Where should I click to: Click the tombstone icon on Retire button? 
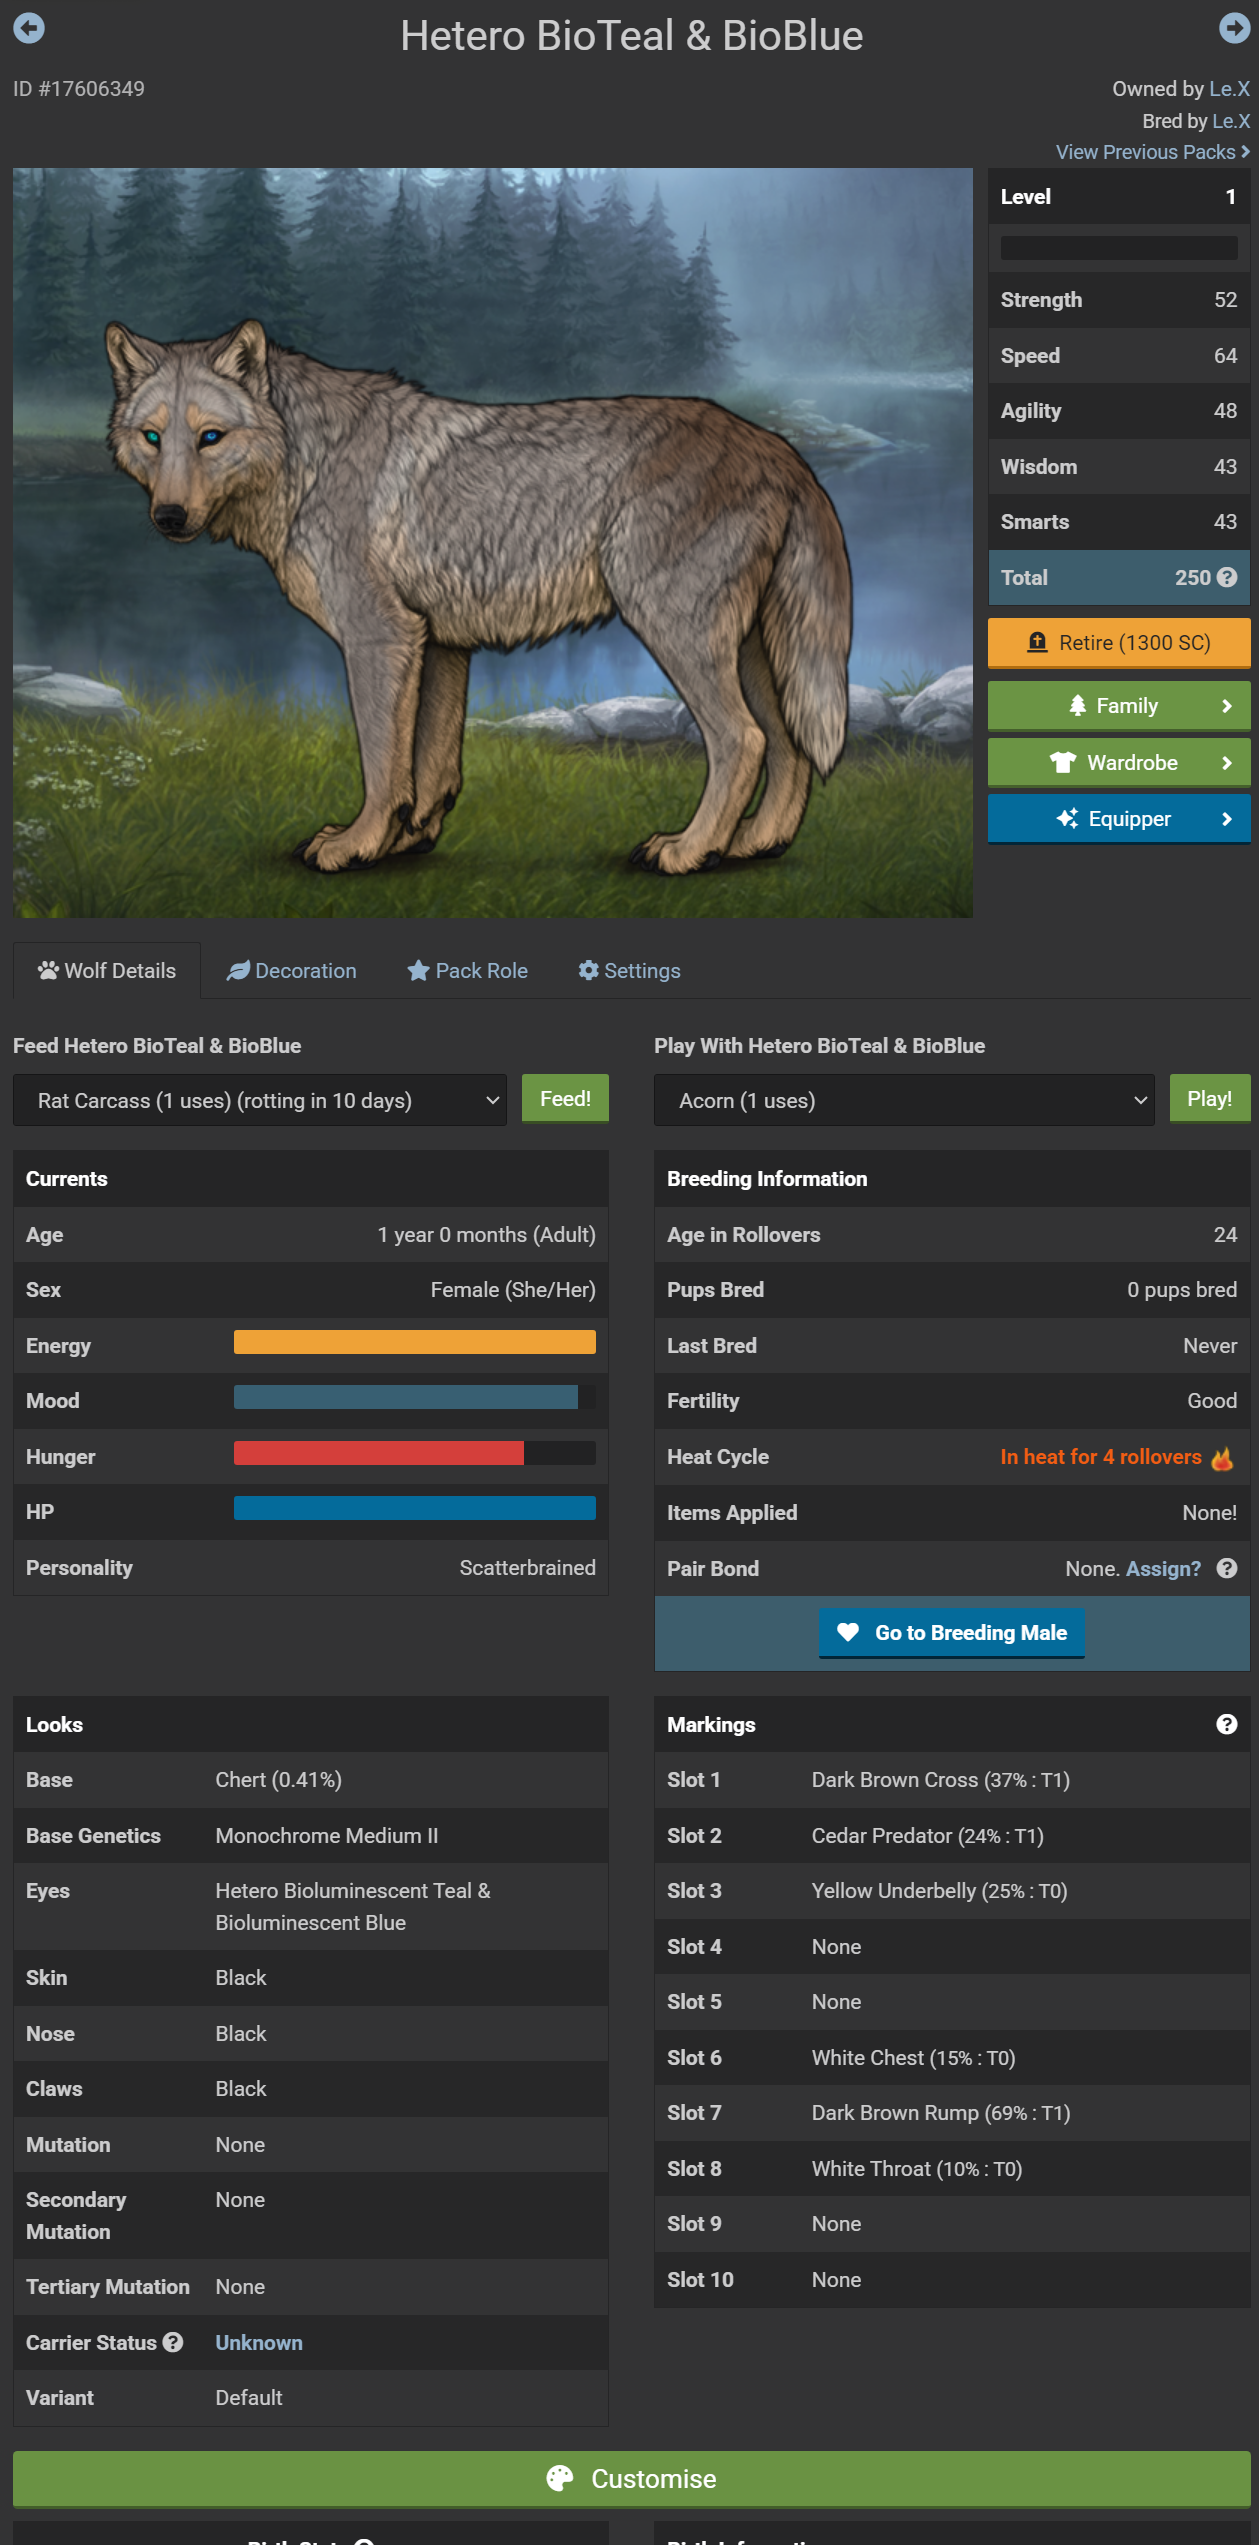pyautogui.click(x=1038, y=642)
